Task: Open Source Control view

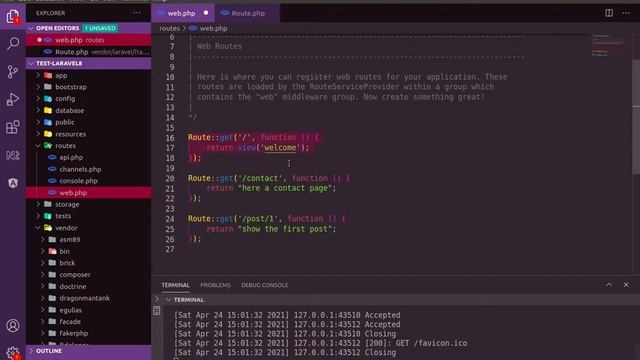Action: click(x=13, y=71)
